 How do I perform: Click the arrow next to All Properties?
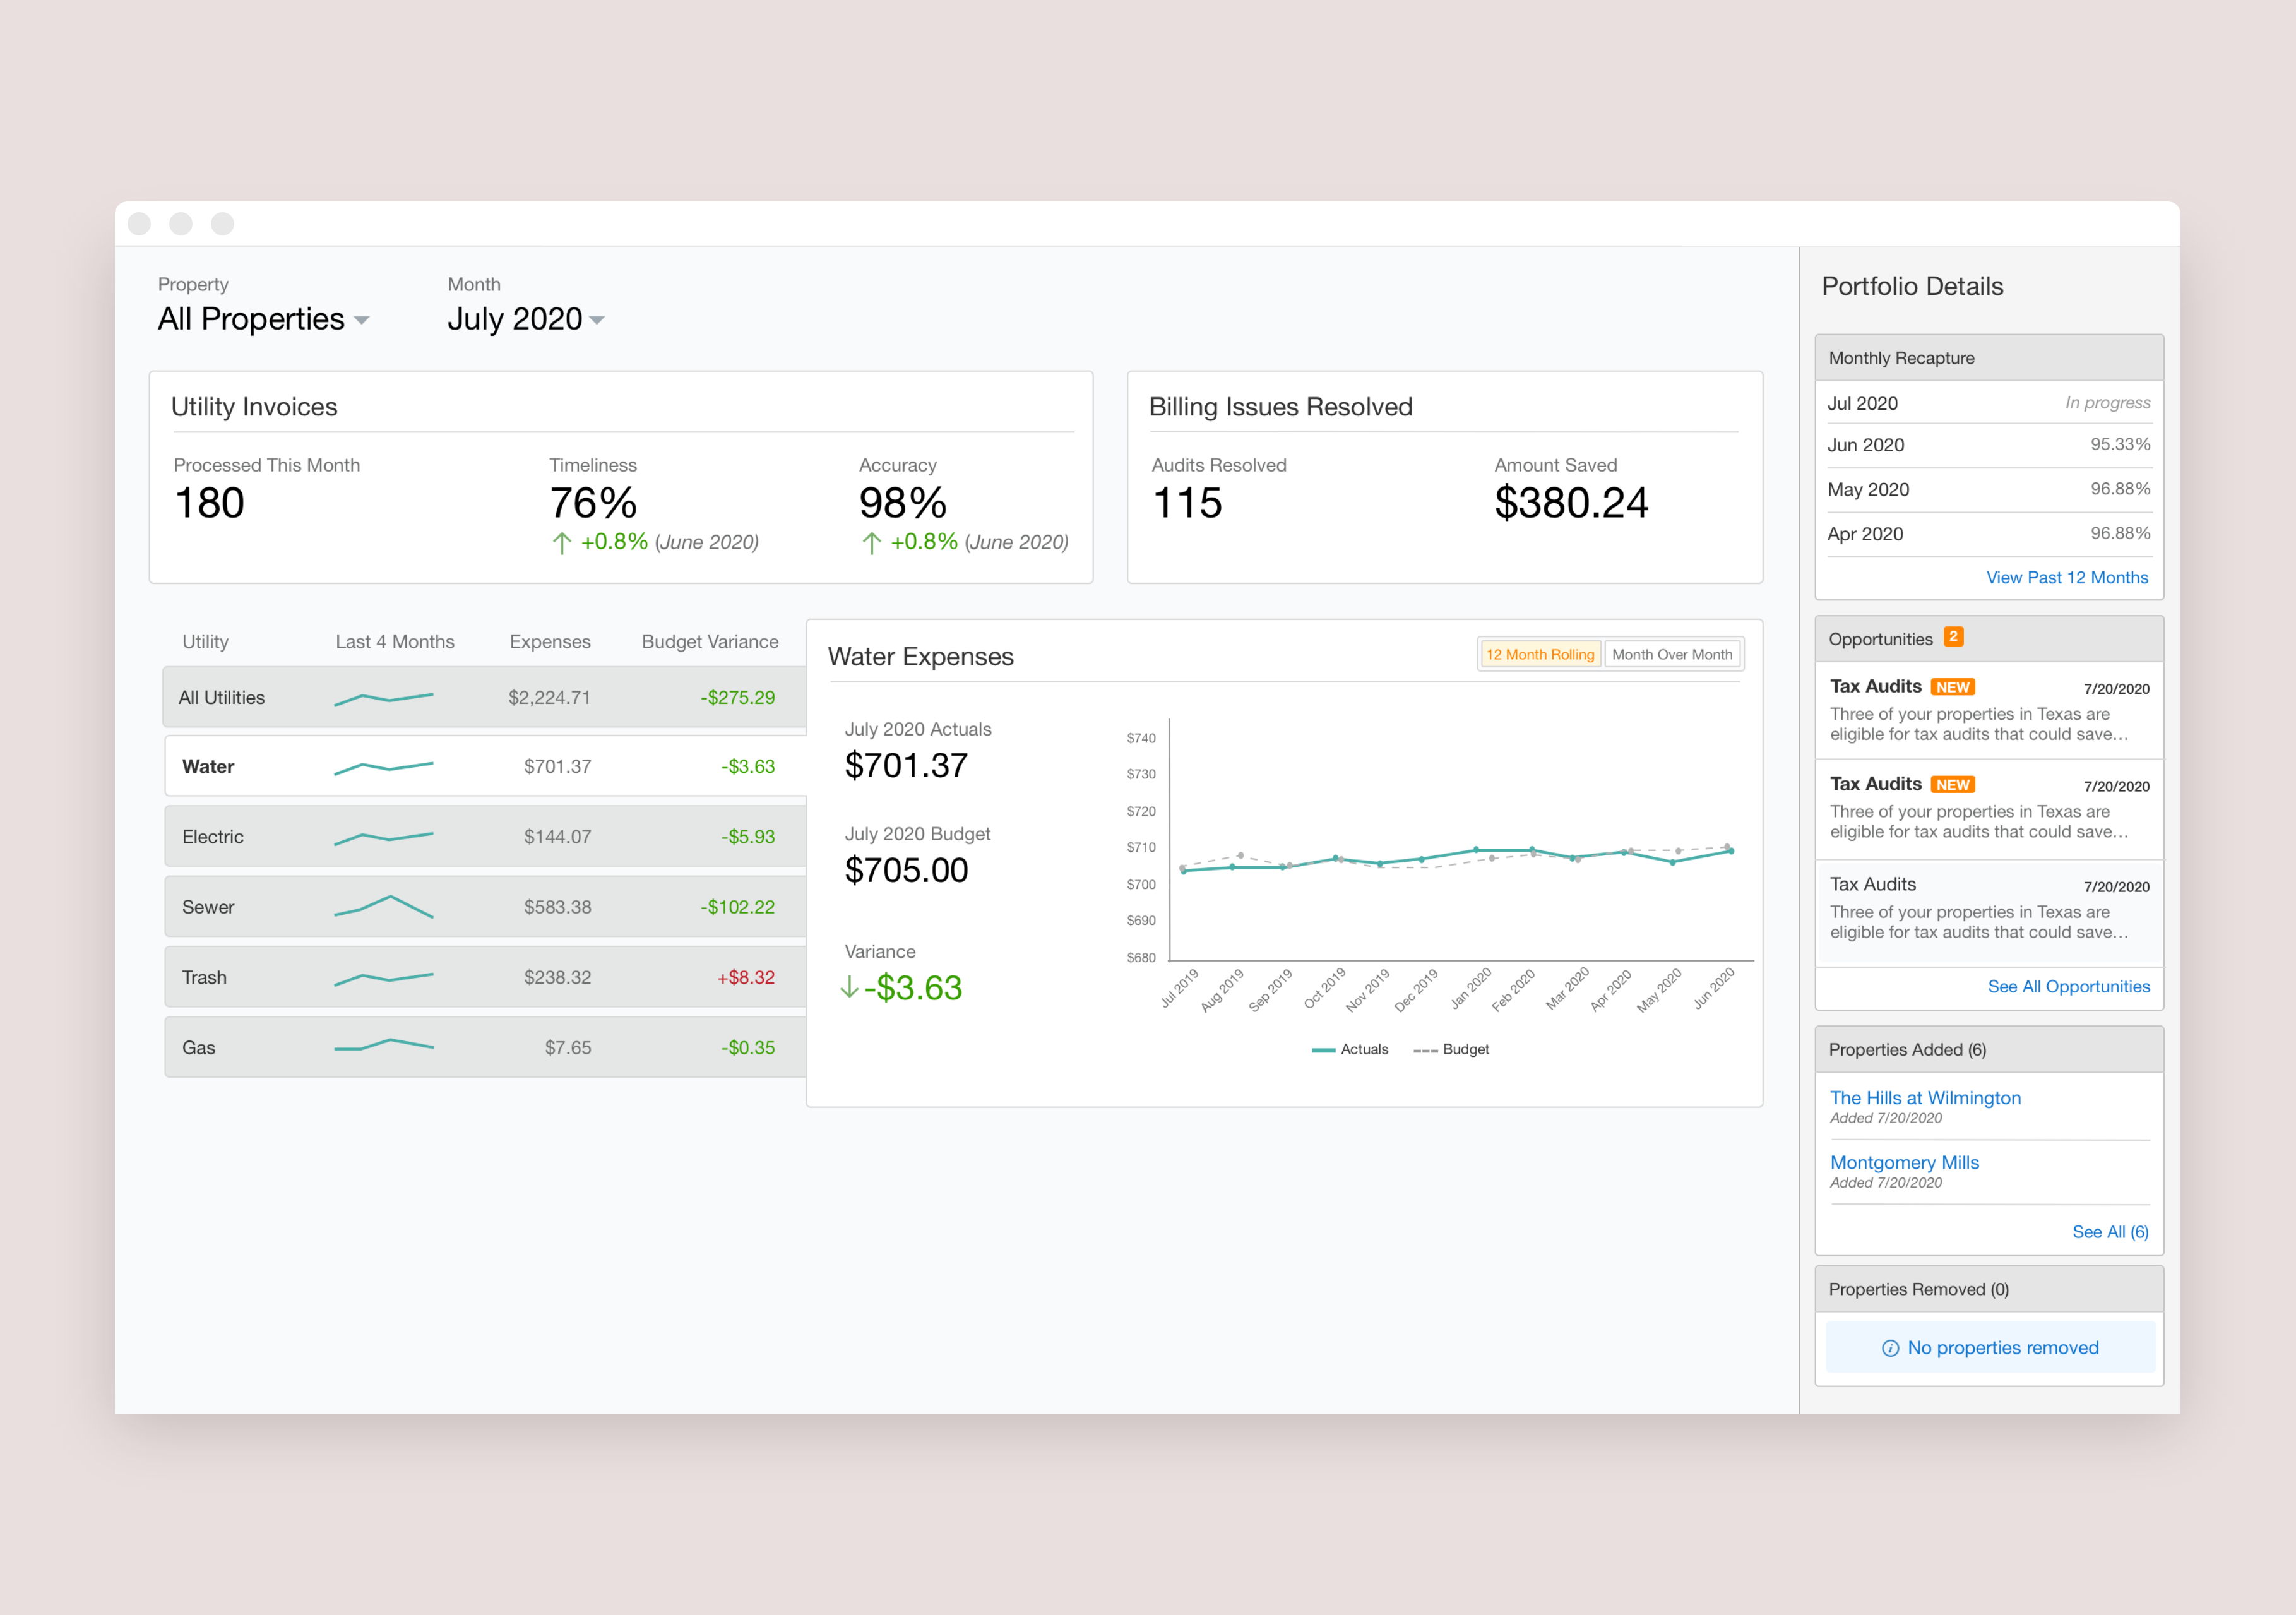pyautogui.click(x=362, y=320)
